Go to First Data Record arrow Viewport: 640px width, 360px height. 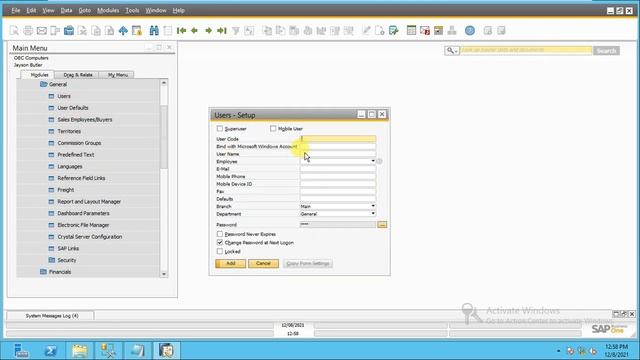pyautogui.click(x=181, y=31)
